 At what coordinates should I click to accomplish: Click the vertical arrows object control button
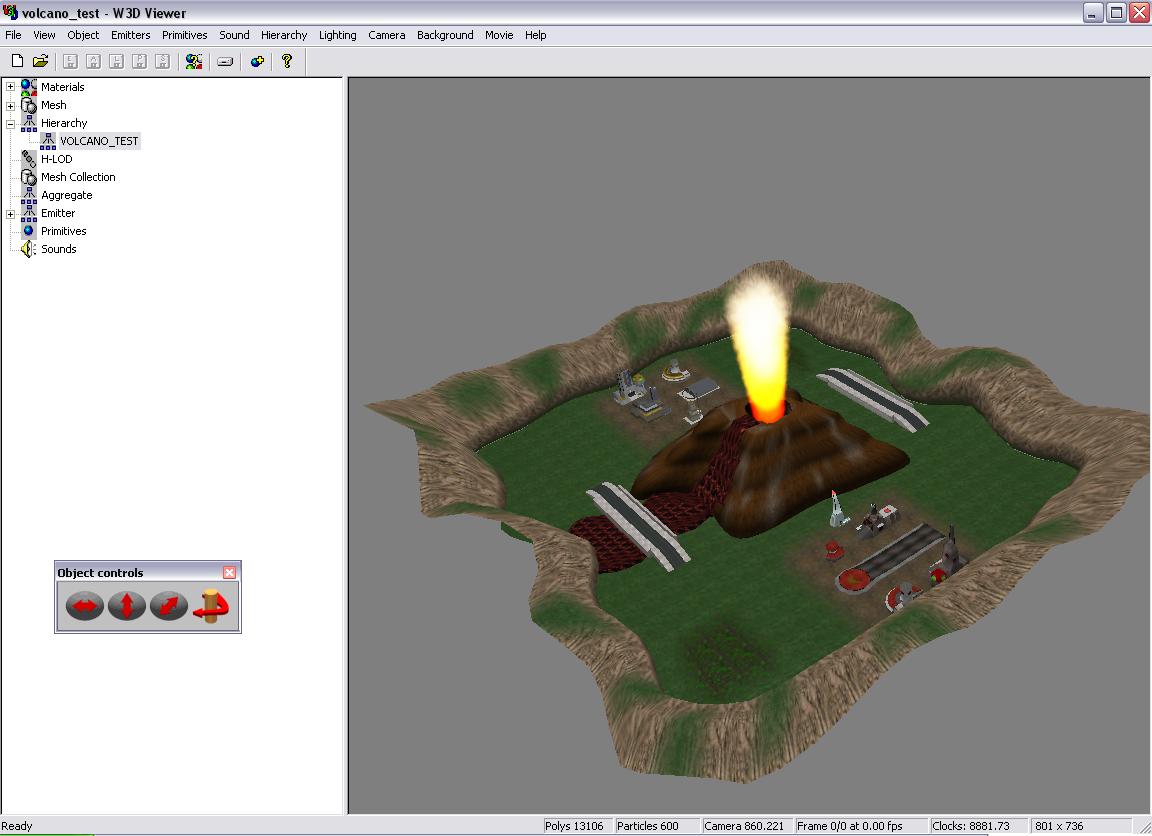pyautogui.click(x=127, y=606)
